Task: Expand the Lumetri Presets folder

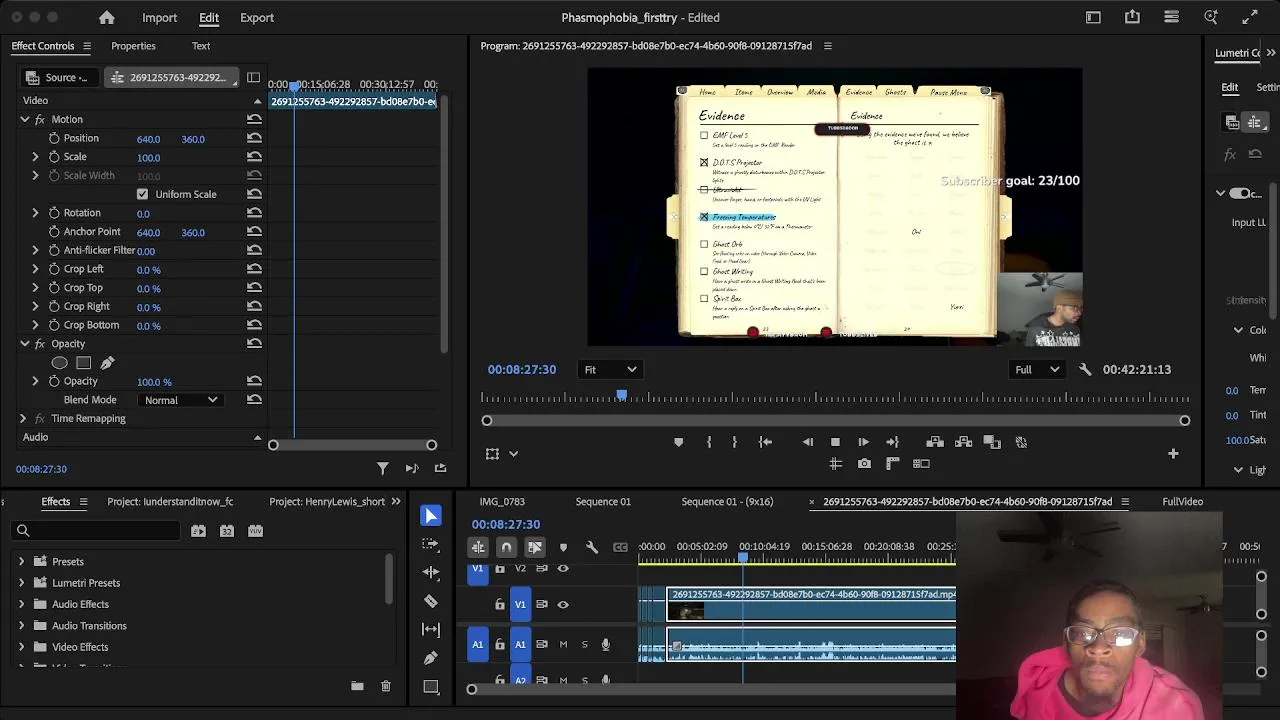Action: click(x=21, y=583)
